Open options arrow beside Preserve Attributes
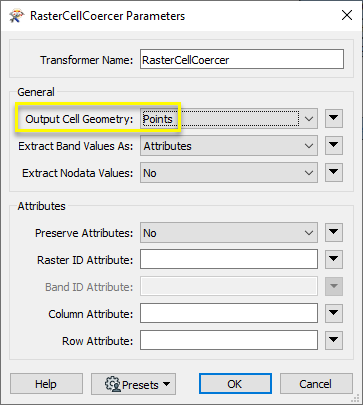The height and width of the screenshot is (405, 363). pos(334,233)
